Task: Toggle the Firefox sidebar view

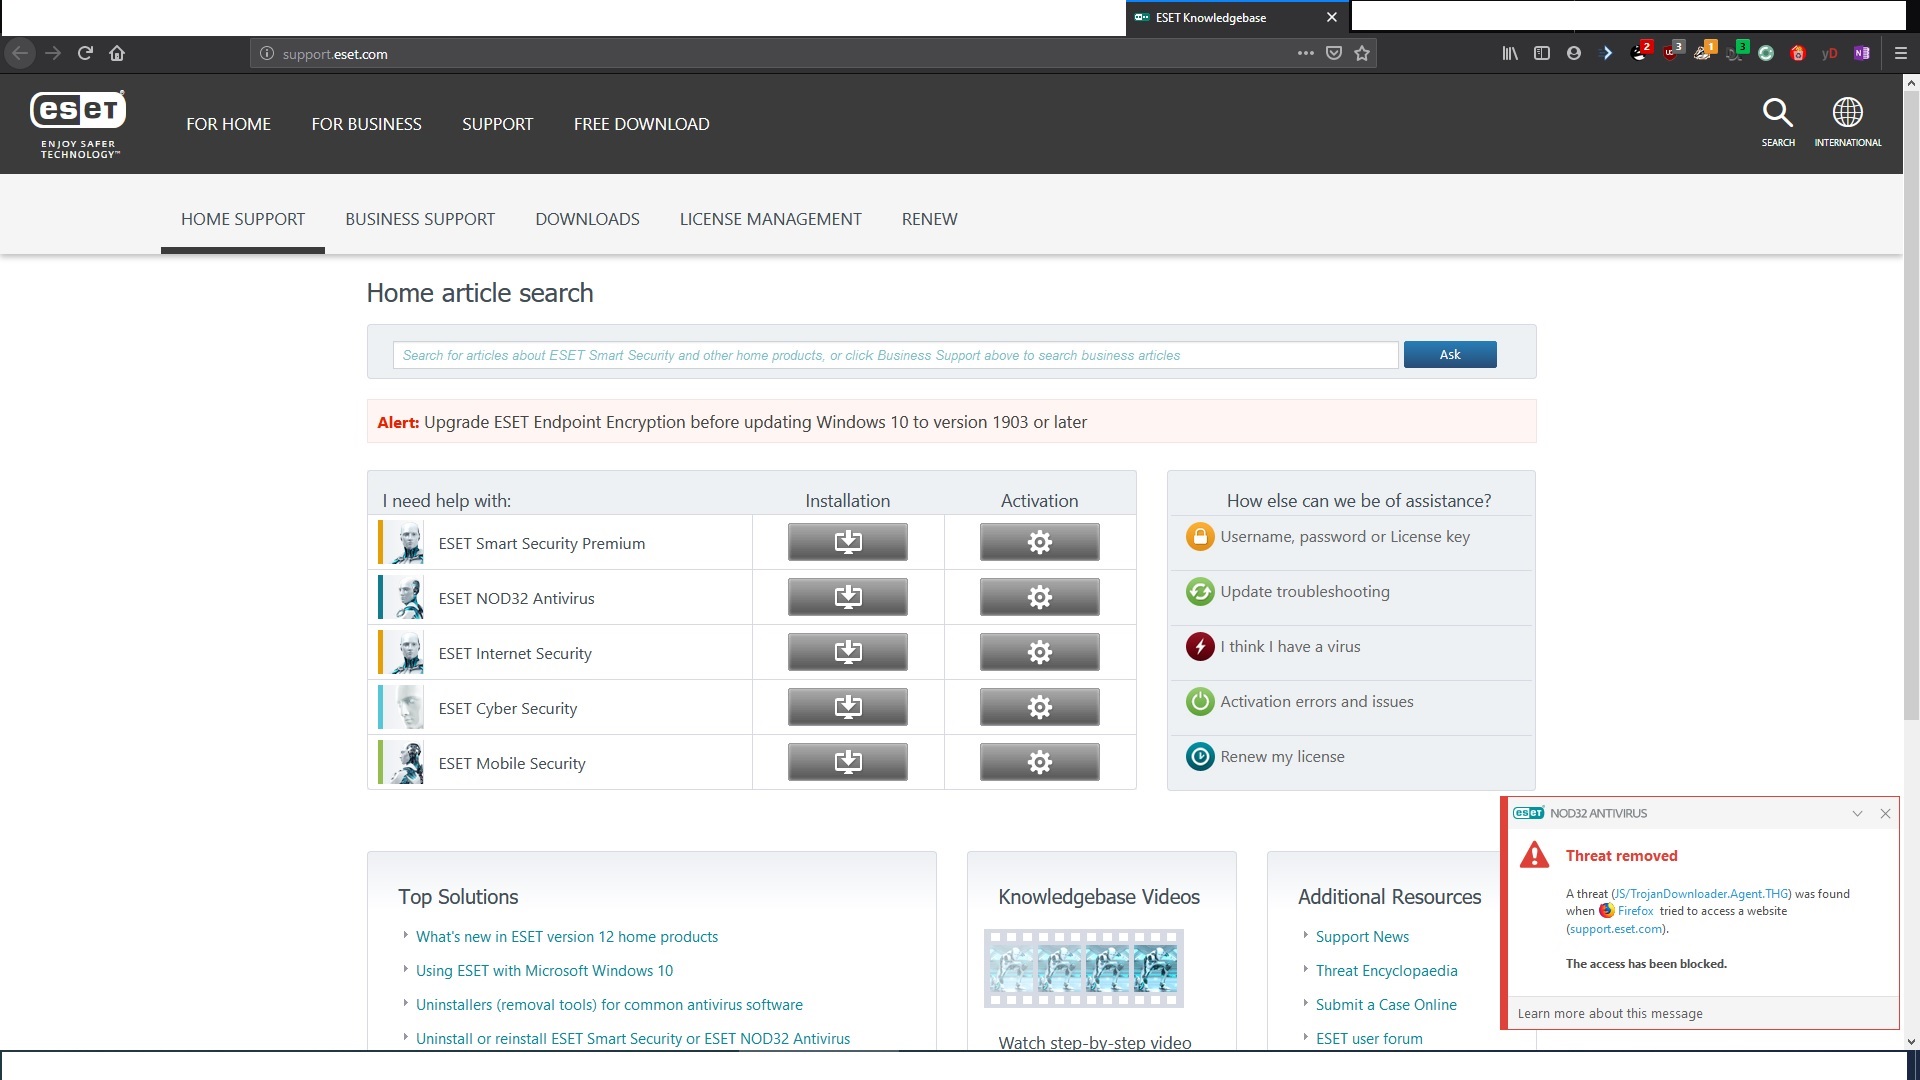Action: click(1542, 54)
